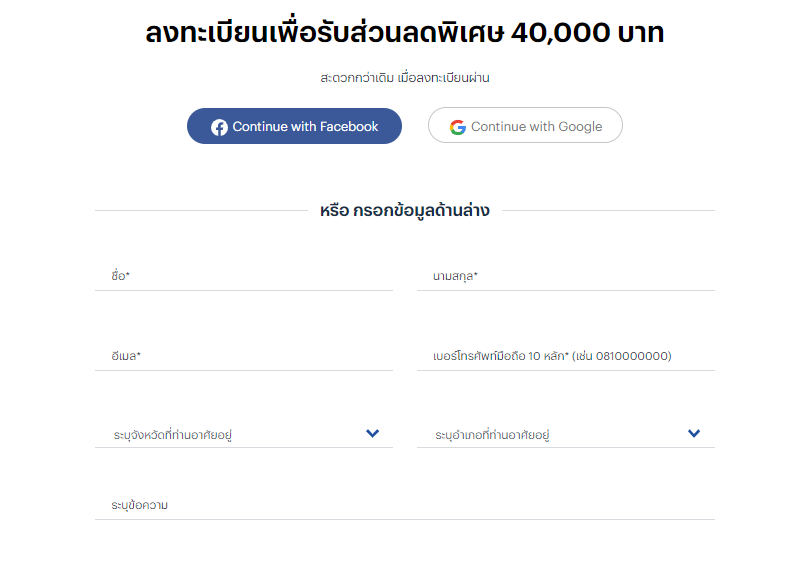
Task: Click the 40,000 บาท amount text
Action: (587, 33)
